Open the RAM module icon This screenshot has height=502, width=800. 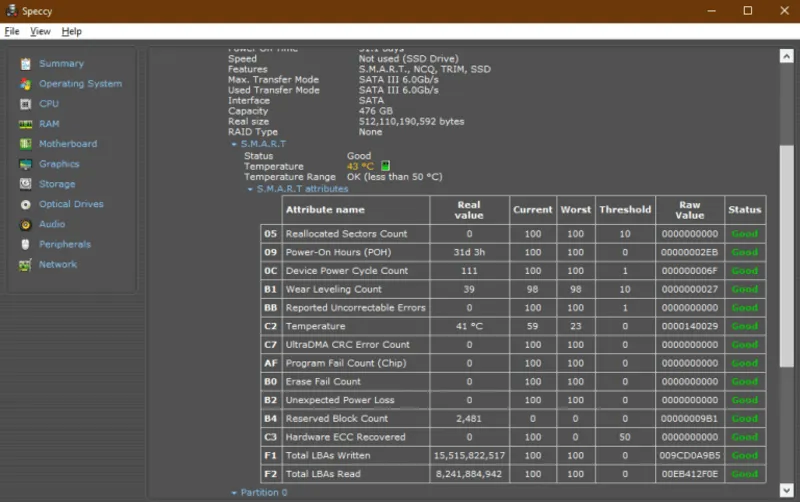pyautogui.click(x=26, y=124)
